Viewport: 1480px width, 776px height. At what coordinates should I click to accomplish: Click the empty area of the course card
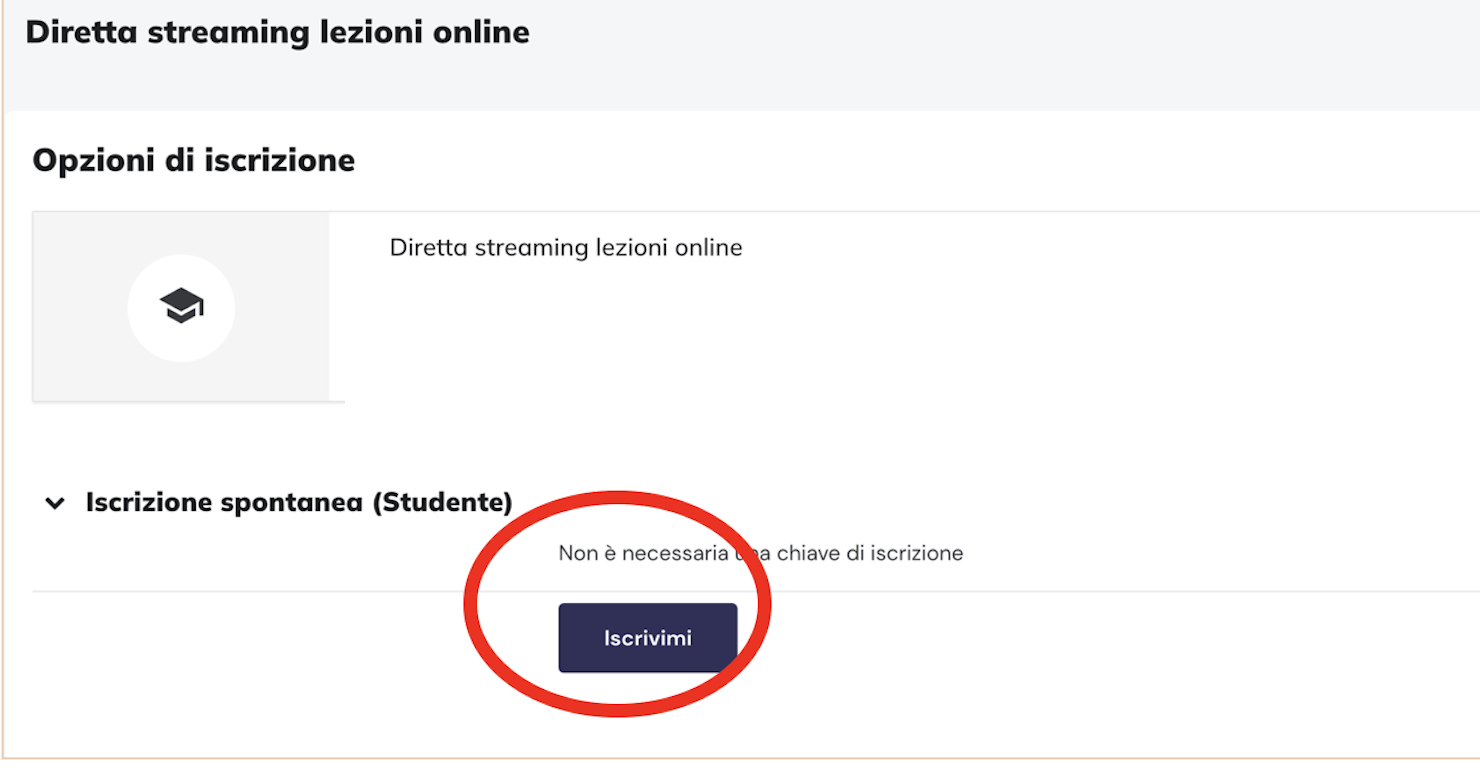(900, 330)
